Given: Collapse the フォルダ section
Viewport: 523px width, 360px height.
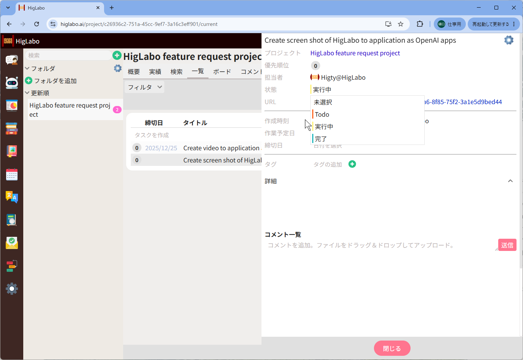Looking at the screenshot, I should point(27,68).
